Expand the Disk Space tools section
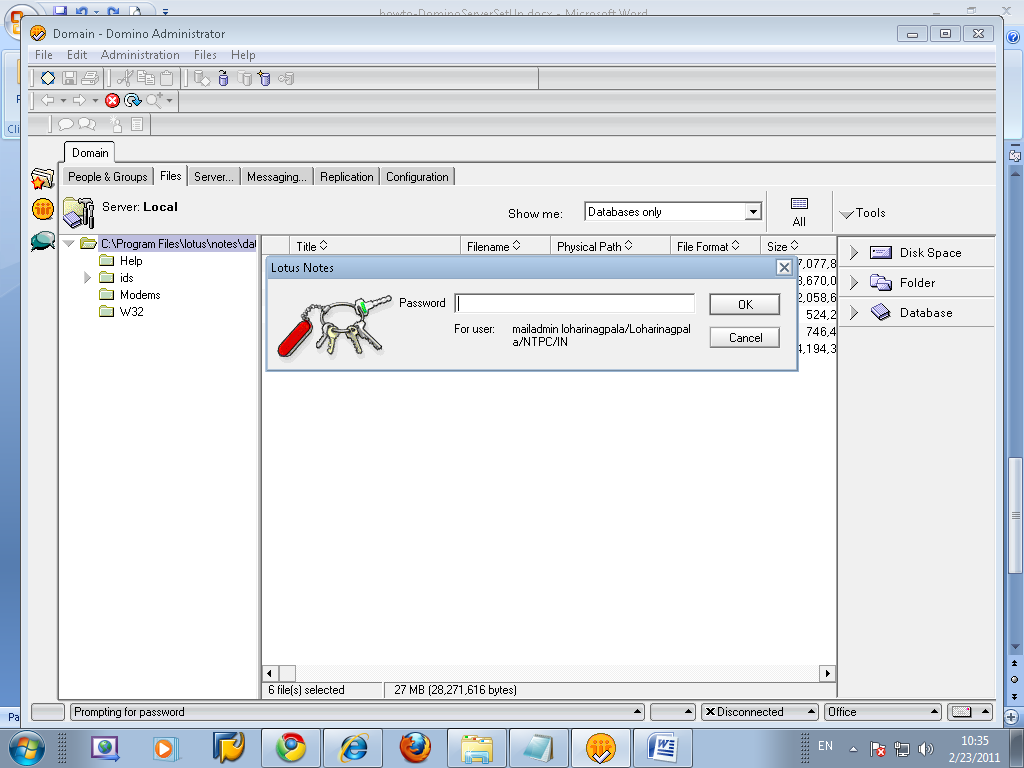The height and width of the screenshot is (768, 1024). click(x=854, y=253)
